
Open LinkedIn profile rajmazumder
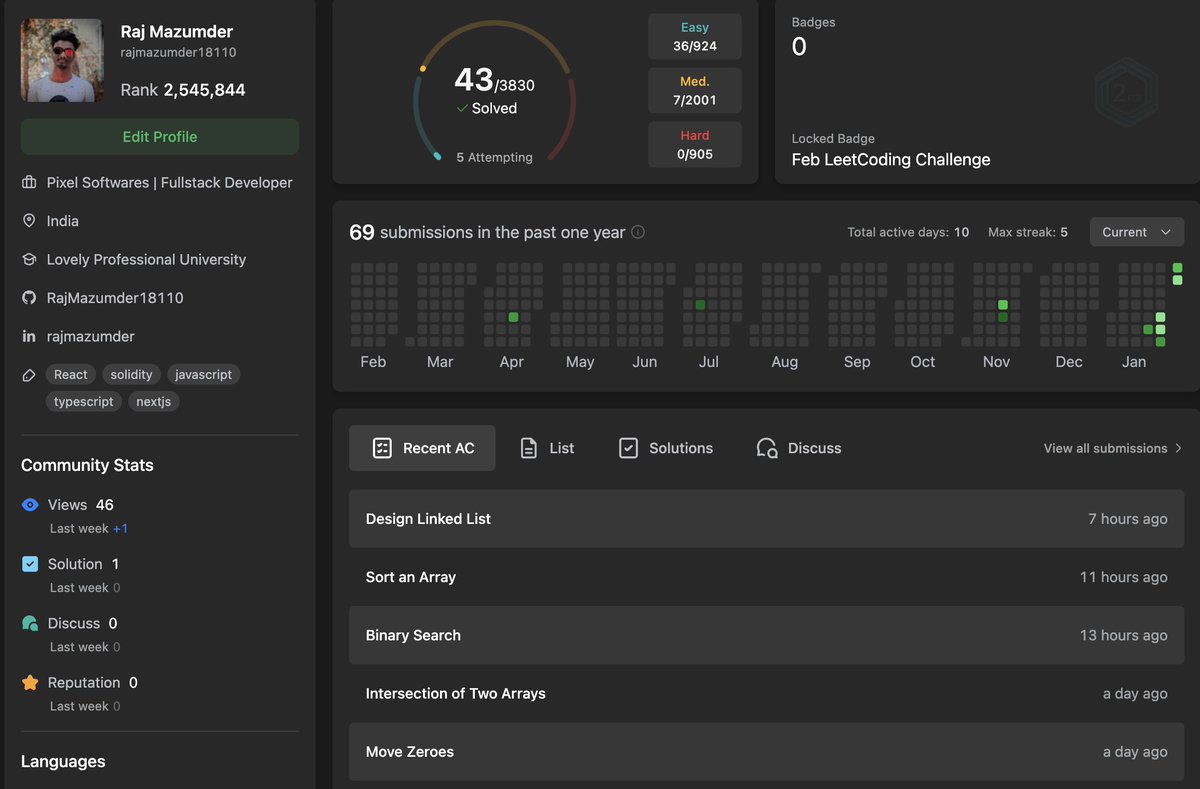coord(90,336)
